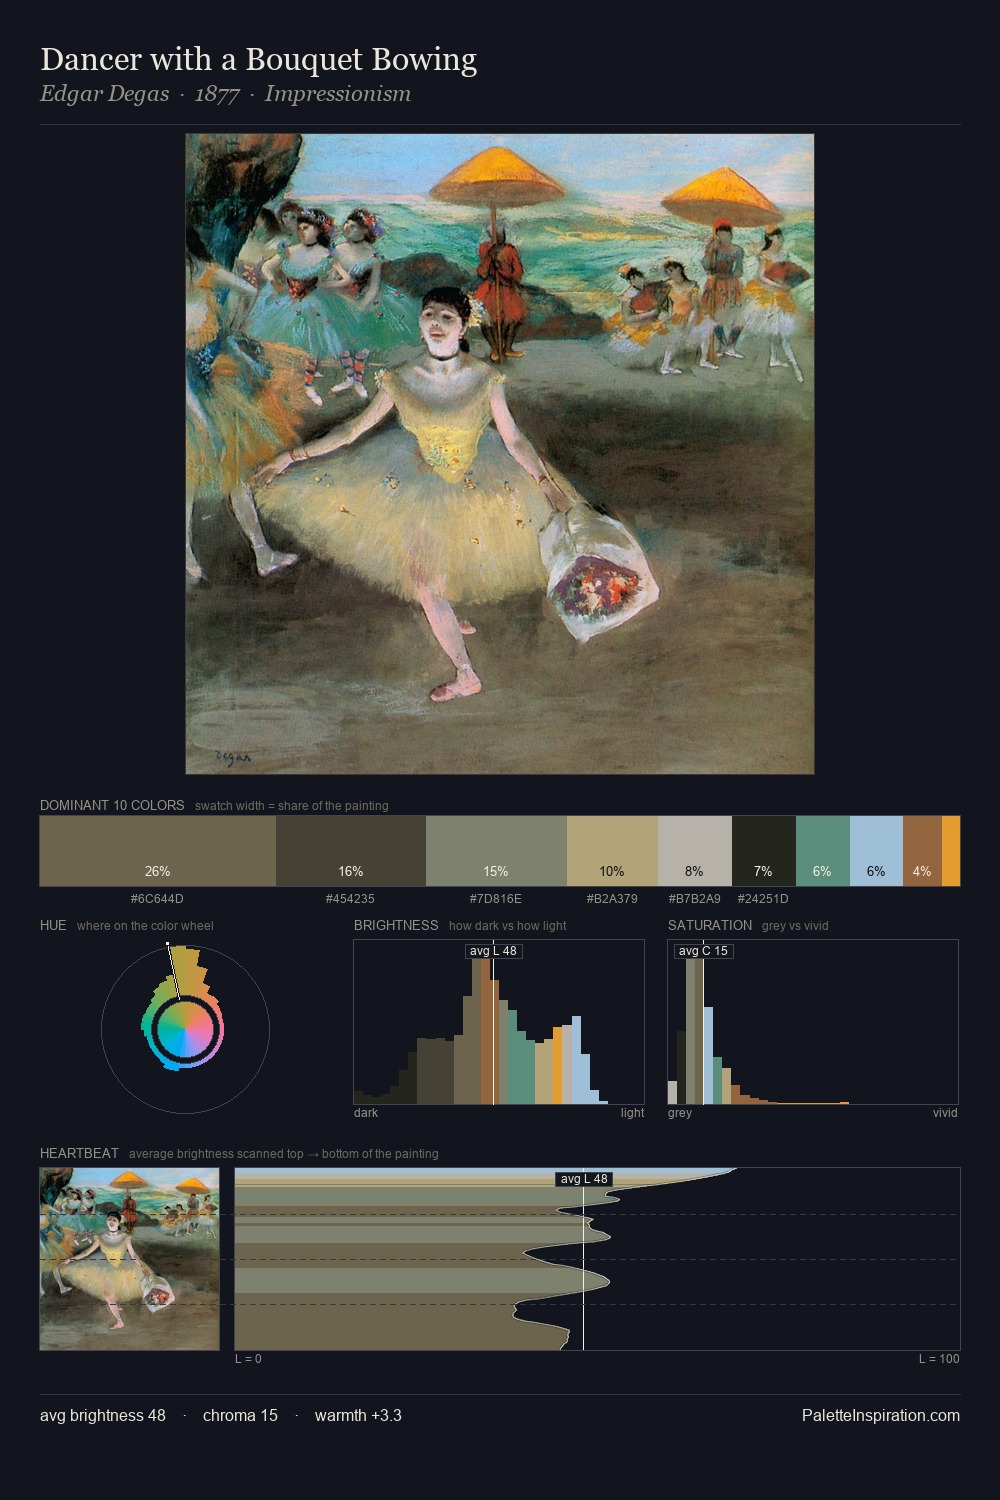
Task: Click the 'dark' axis label
Action: point(366,1113)
